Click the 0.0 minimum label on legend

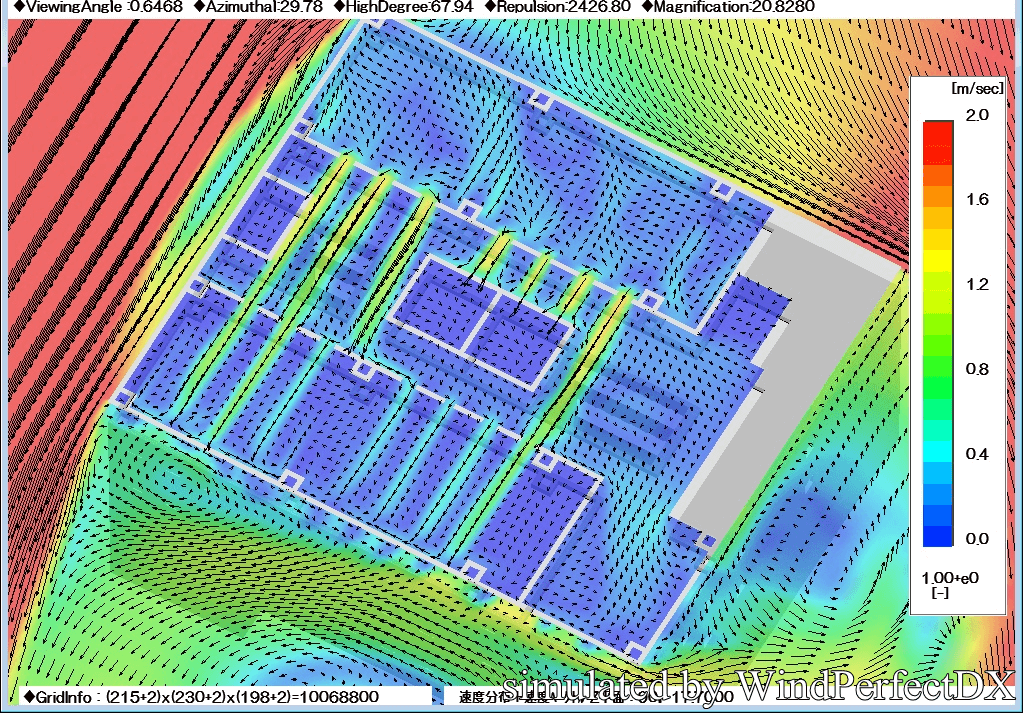click(976, 539)
